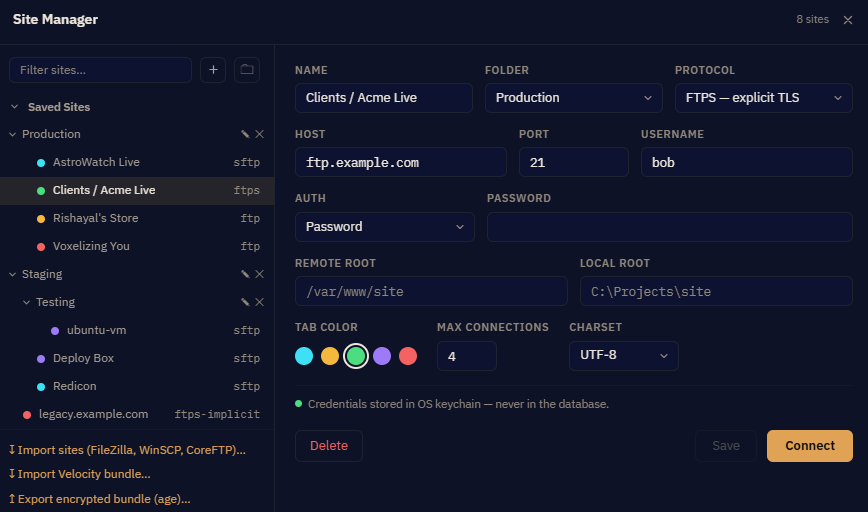Edit the Testing folder name pencil icon
This screenshot has width=868, height=512.
(x=245, y=302)
